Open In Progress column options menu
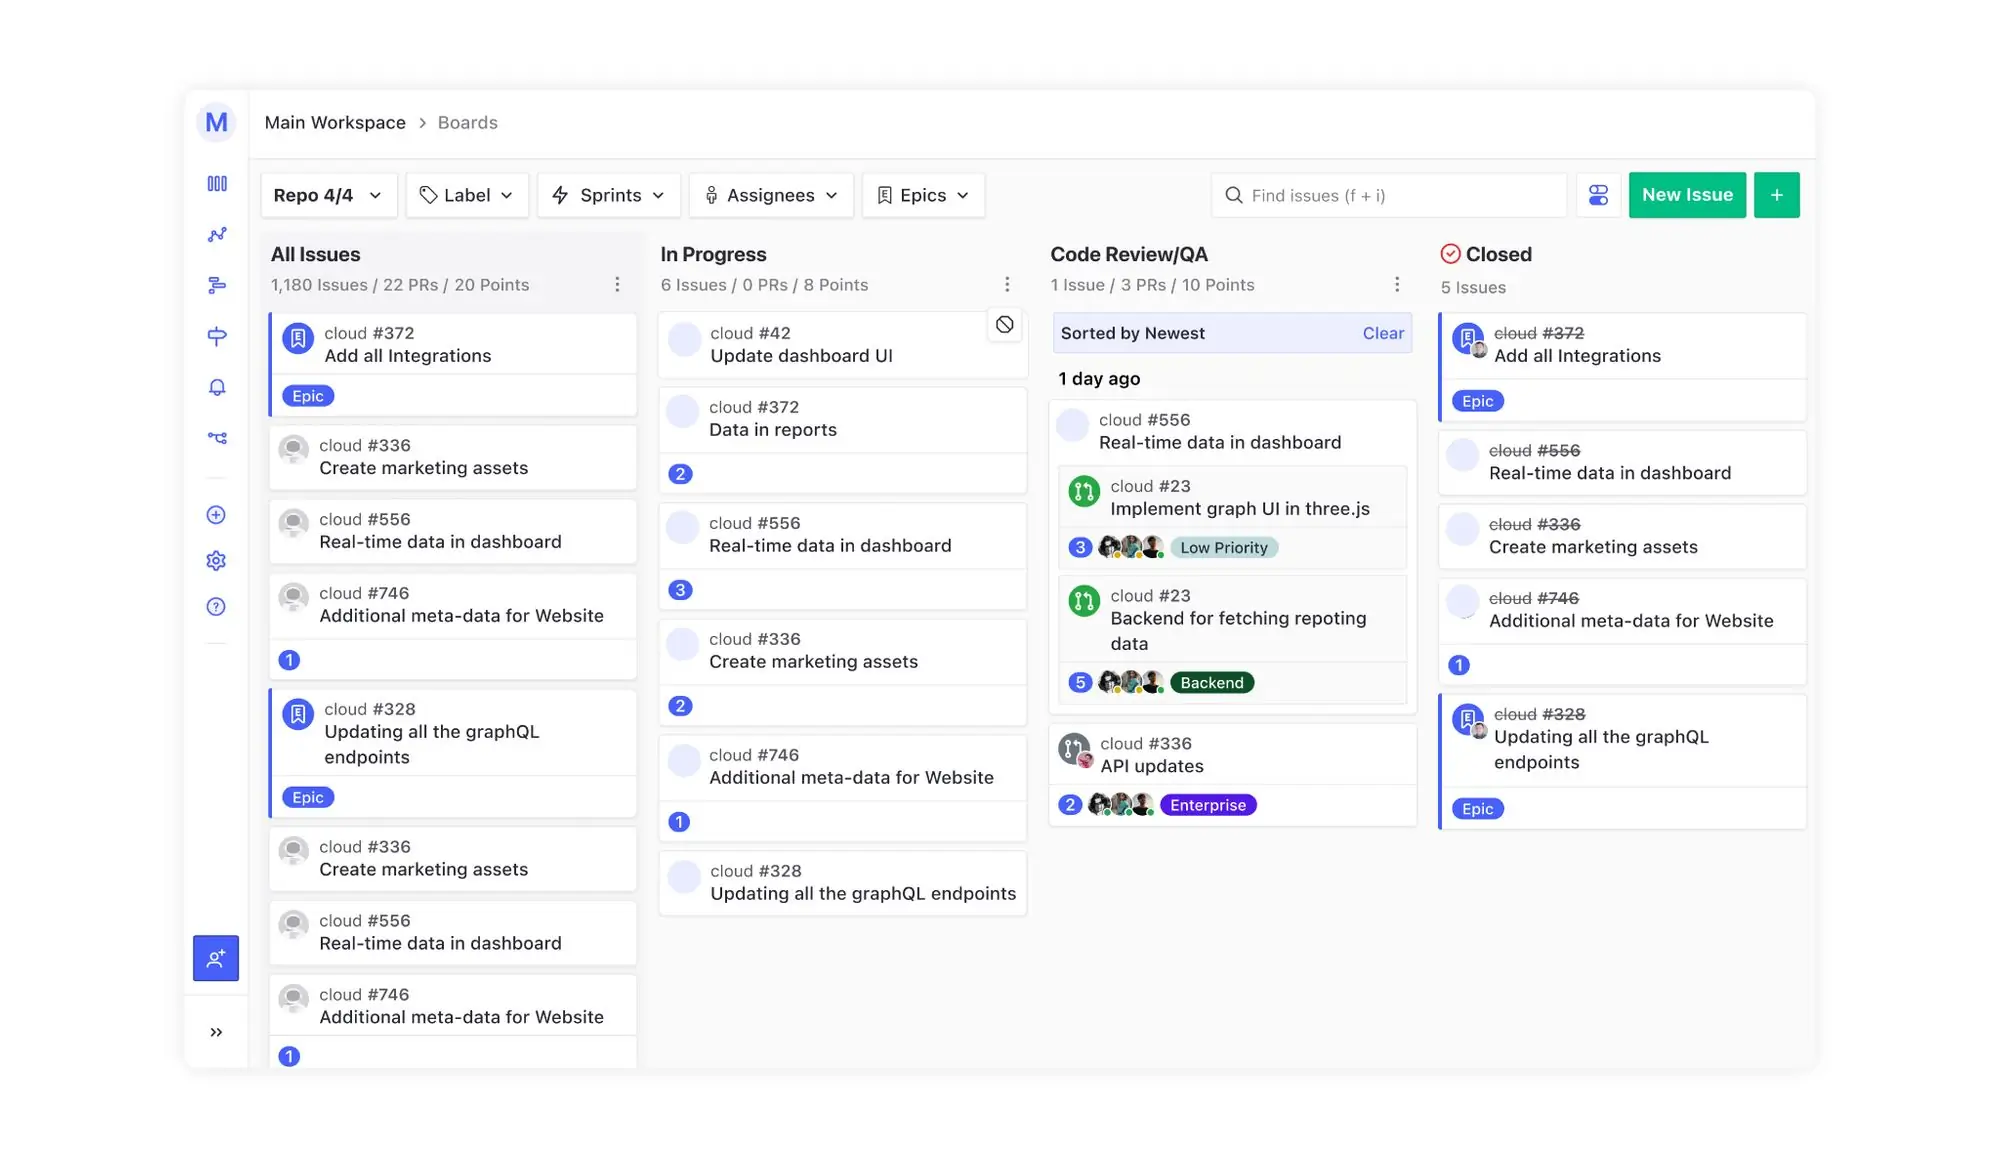 point(1007,285)
